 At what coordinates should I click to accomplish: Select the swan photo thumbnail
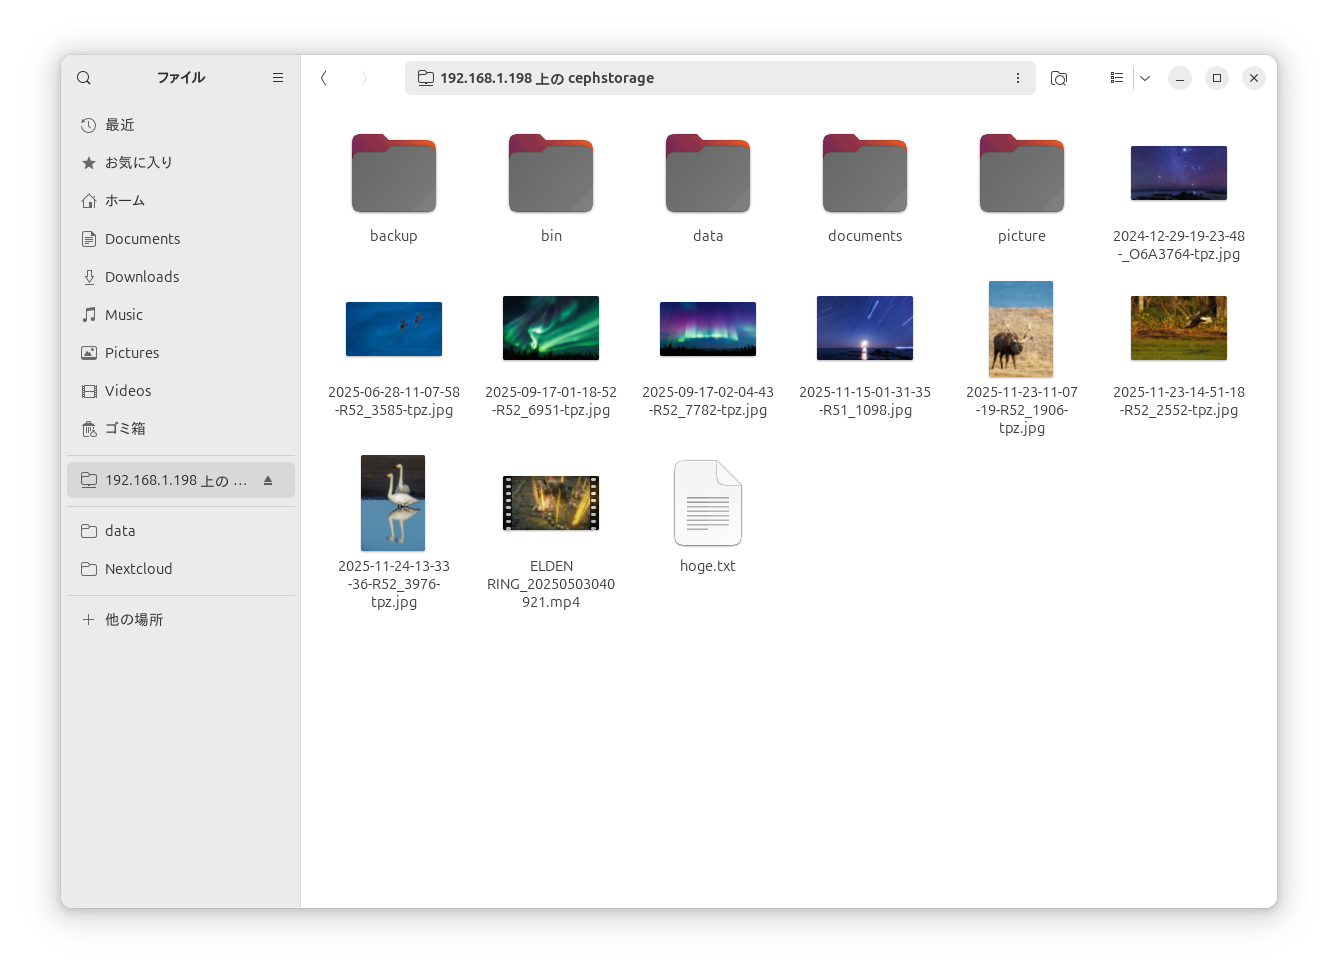coord(393,503)
